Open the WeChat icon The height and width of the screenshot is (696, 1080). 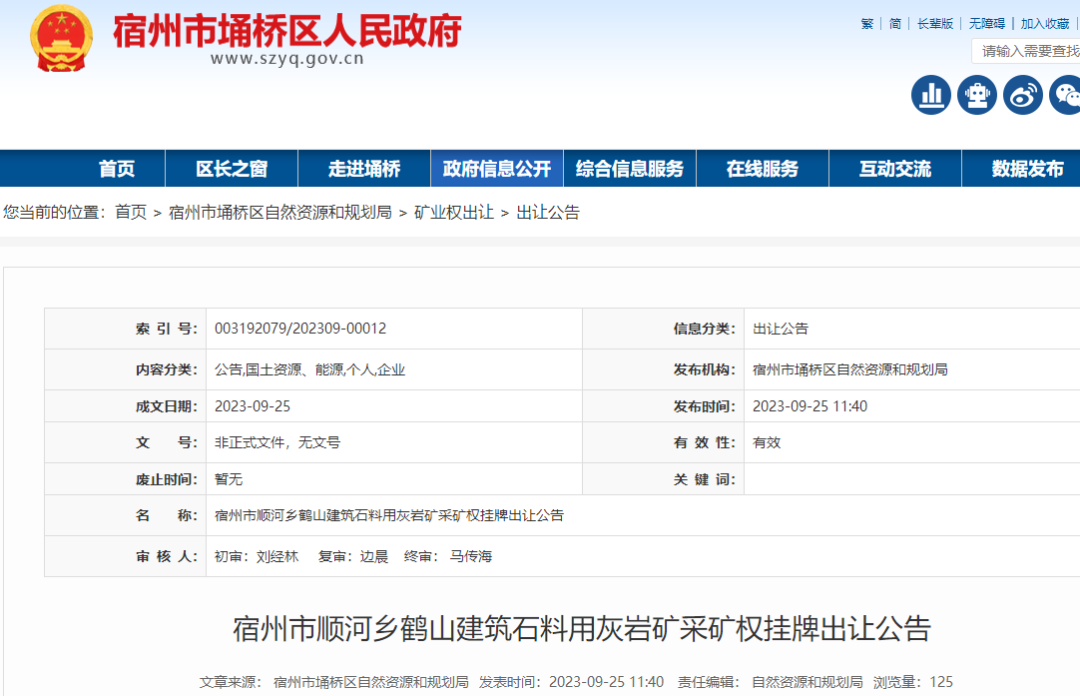tap(1066, 95)
